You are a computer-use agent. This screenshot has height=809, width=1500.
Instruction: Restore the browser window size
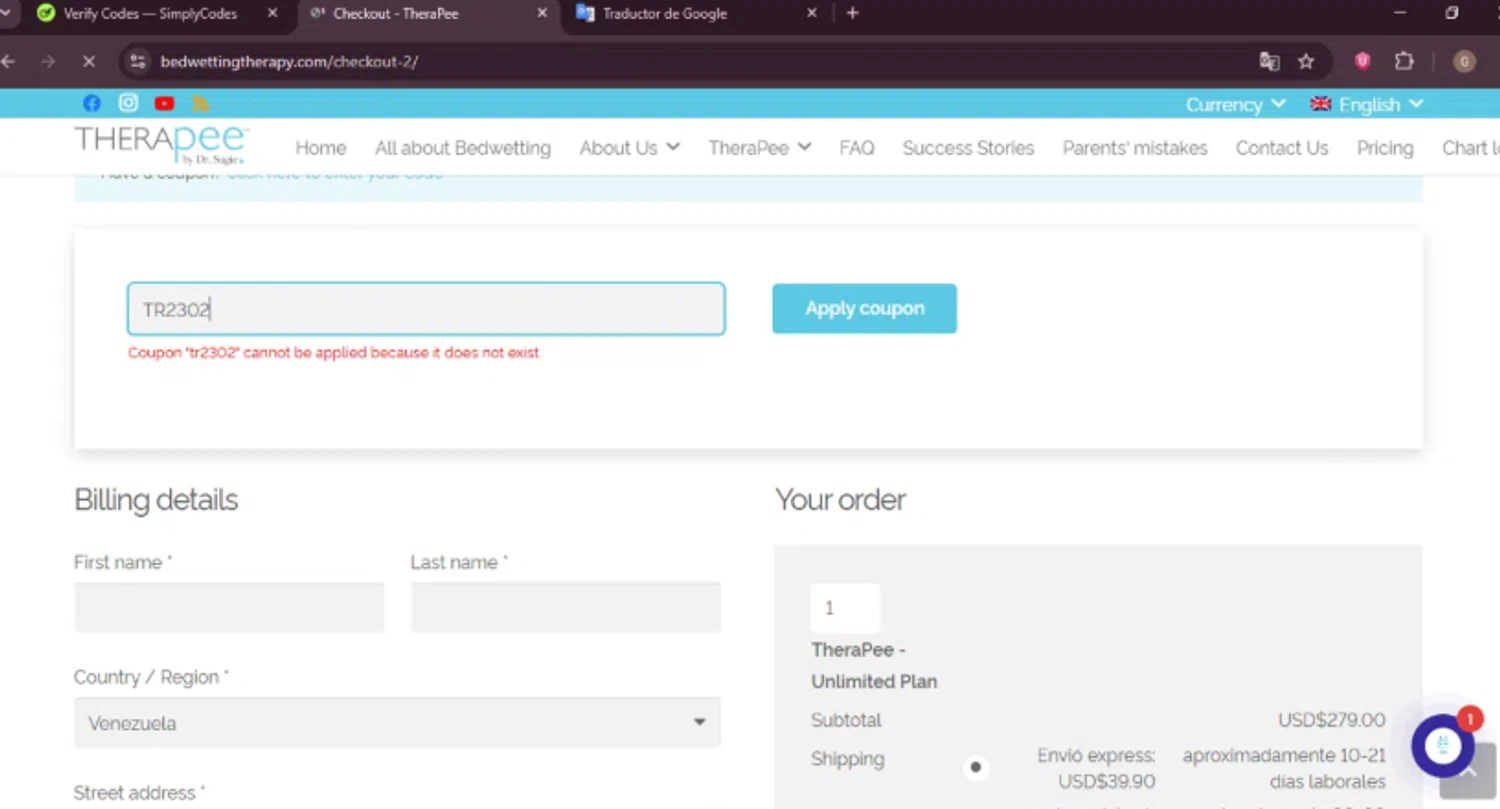coord(1452,13)
